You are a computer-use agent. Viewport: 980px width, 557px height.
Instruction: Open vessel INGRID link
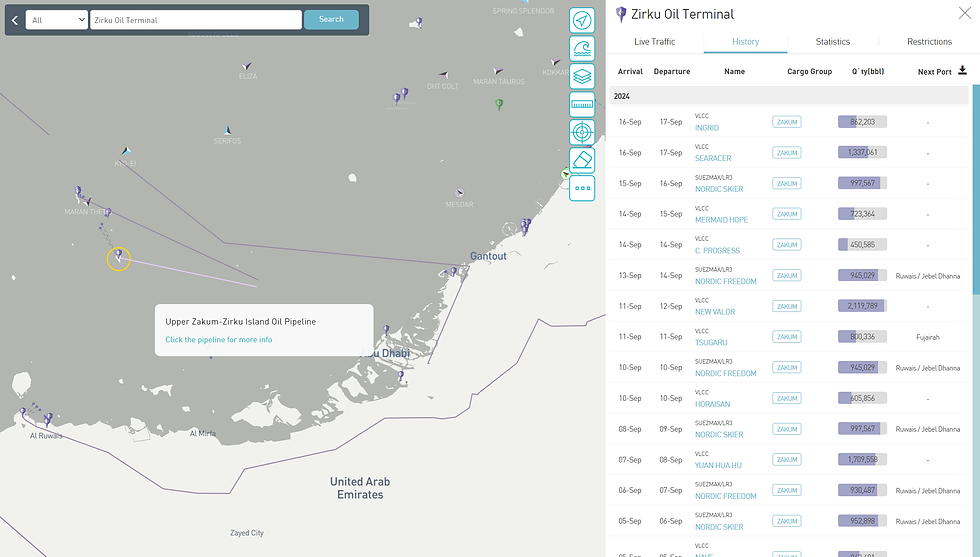pyautogui.click(x=707, y=128)
